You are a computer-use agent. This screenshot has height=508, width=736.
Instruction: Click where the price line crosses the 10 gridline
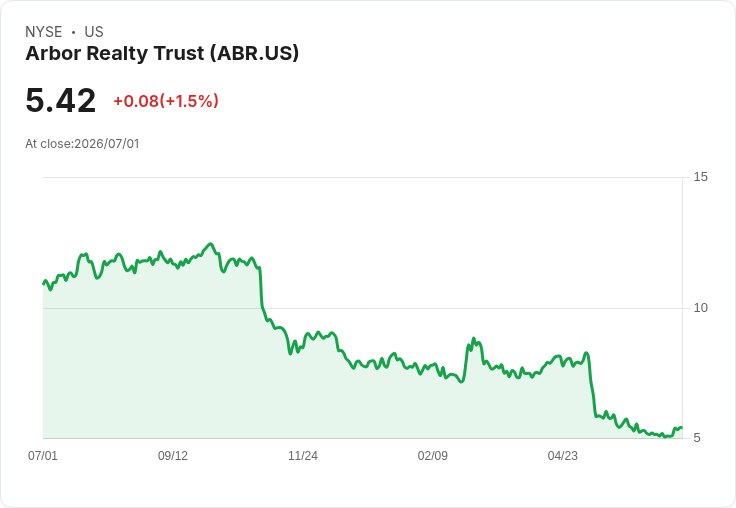pos(262,308)
